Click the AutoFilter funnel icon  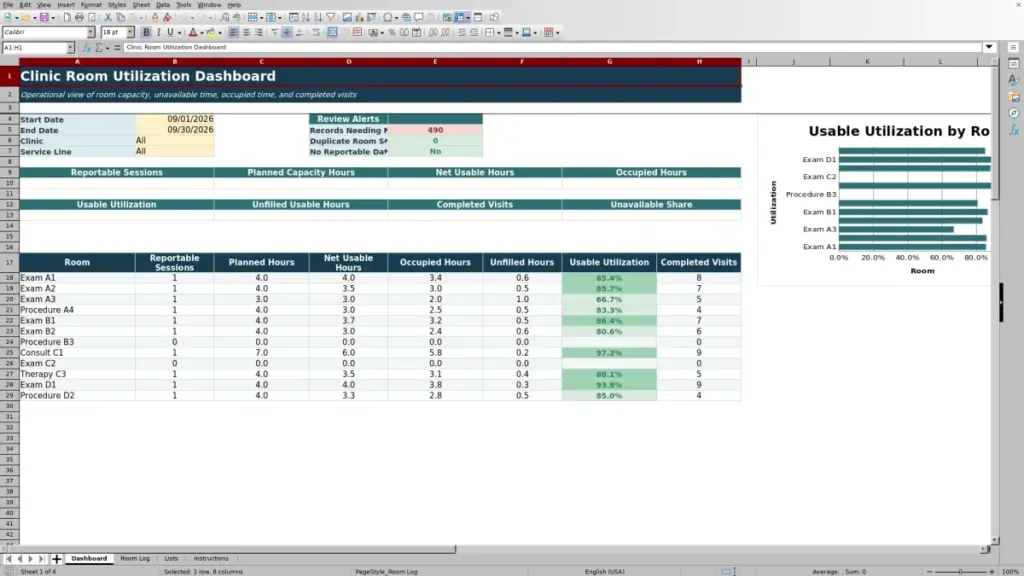pos(331,18)
